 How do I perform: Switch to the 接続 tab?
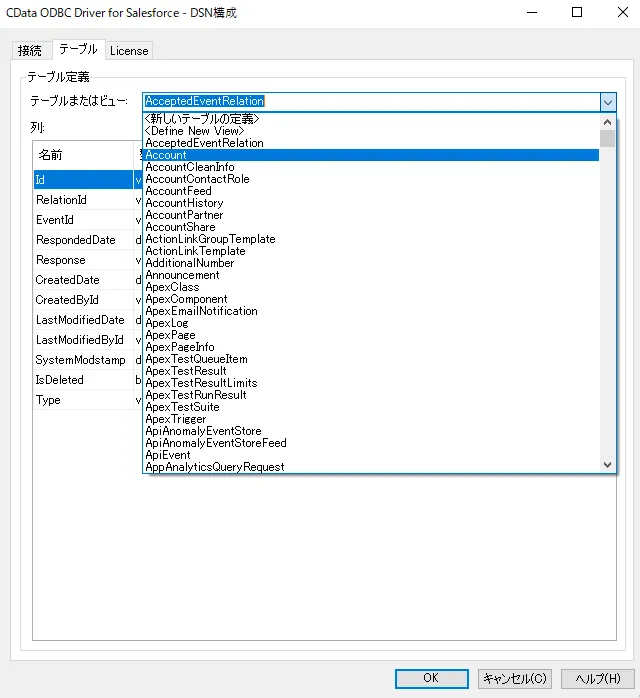30,50
